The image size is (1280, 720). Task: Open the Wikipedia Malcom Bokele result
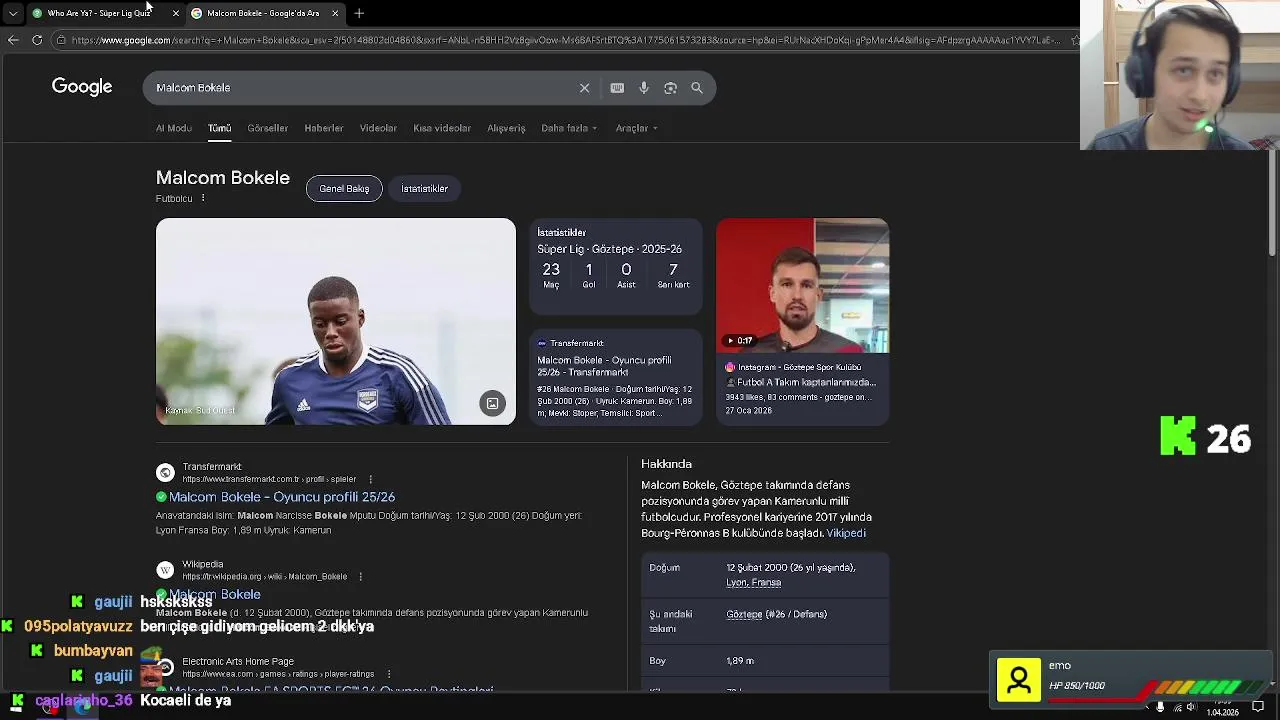[215, 594]
